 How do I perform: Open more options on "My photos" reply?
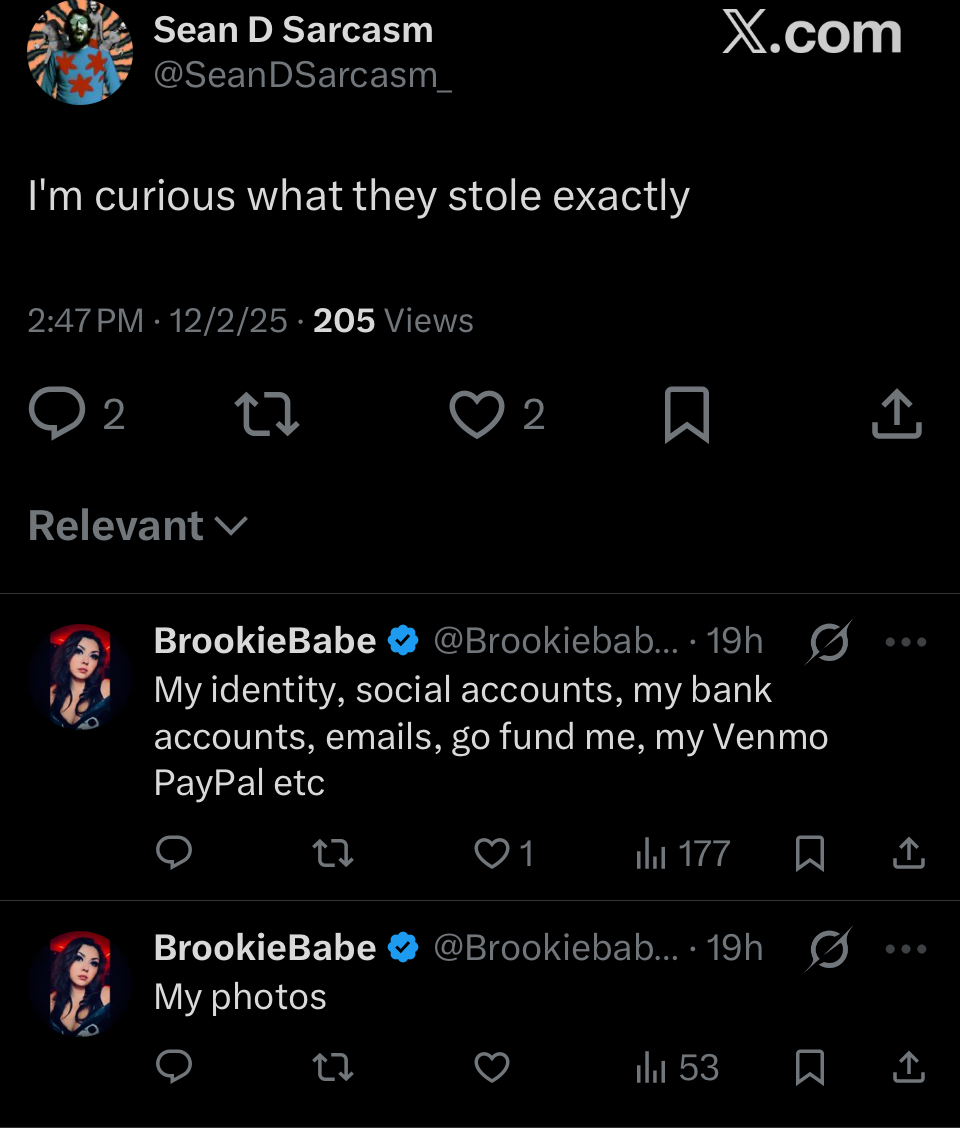point(906,948)
